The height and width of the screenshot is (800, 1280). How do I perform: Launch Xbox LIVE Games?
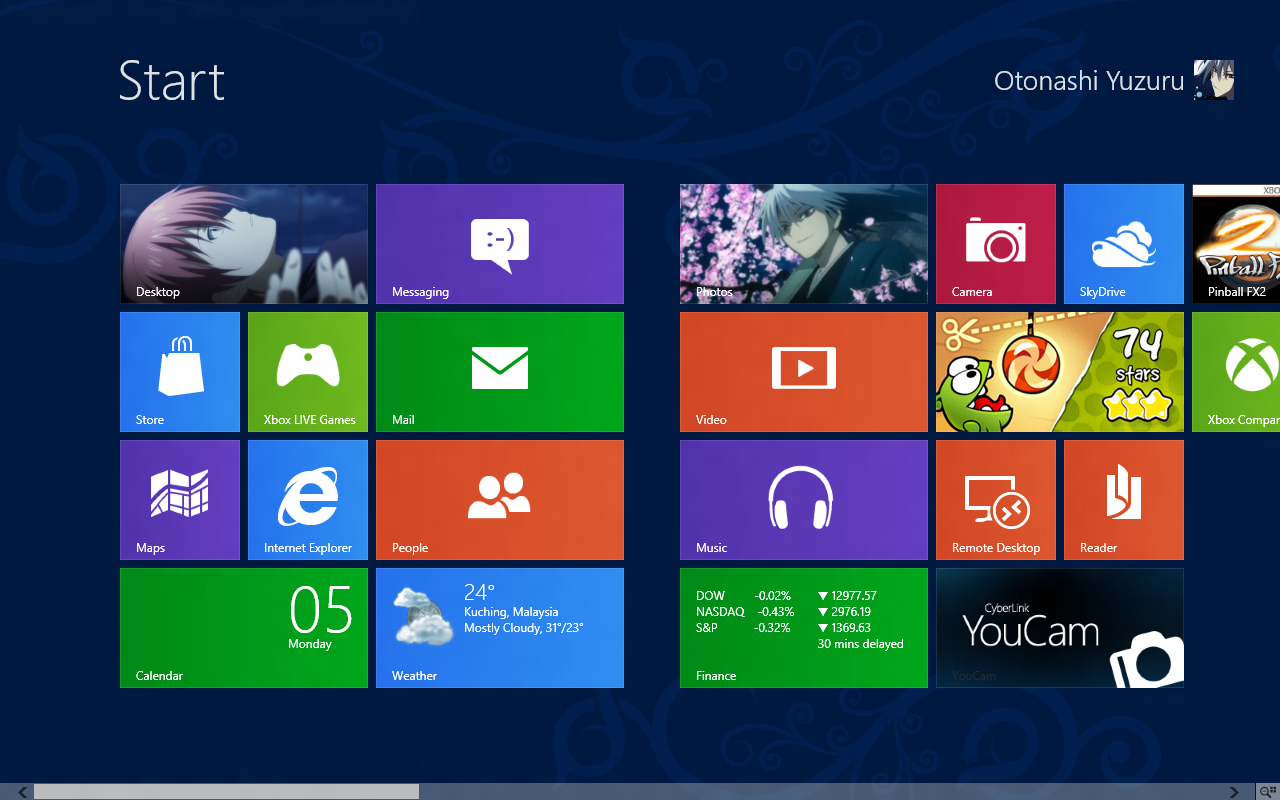(307, 371)
